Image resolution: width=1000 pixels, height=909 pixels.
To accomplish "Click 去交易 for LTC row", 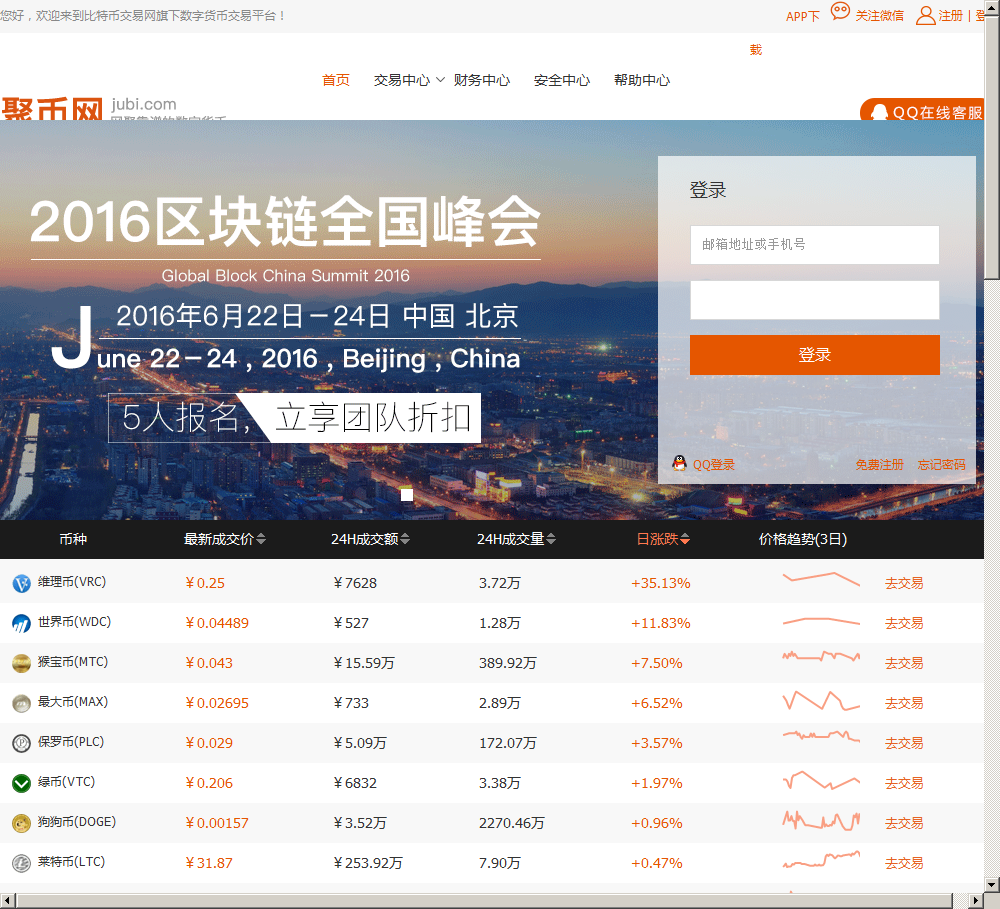I will (x=904, y=863).
